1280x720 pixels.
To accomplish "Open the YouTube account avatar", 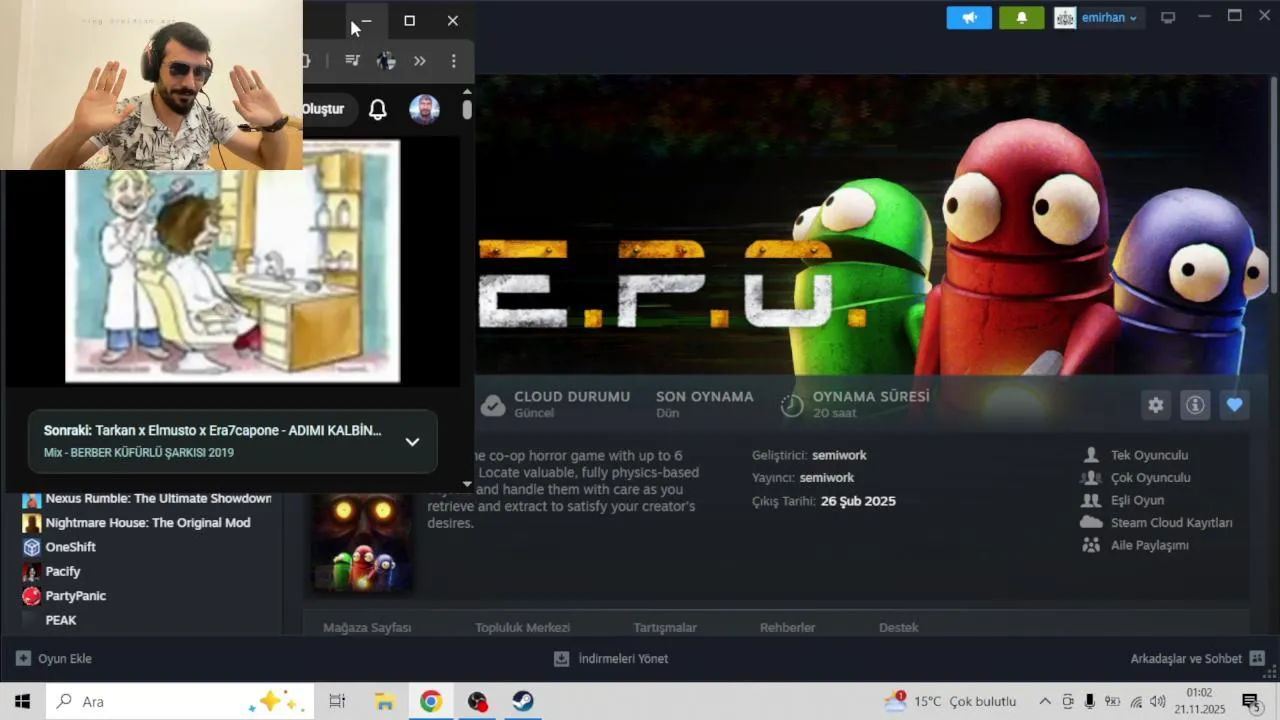I will [425, 110].
